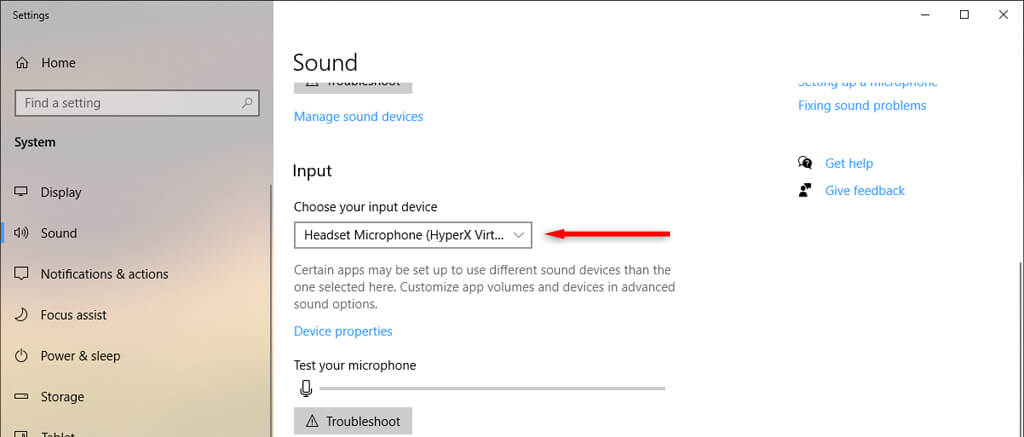This screenshot has width=1024, height=437.
Task: Open Device properties link
Action: (x=343, y=331)
